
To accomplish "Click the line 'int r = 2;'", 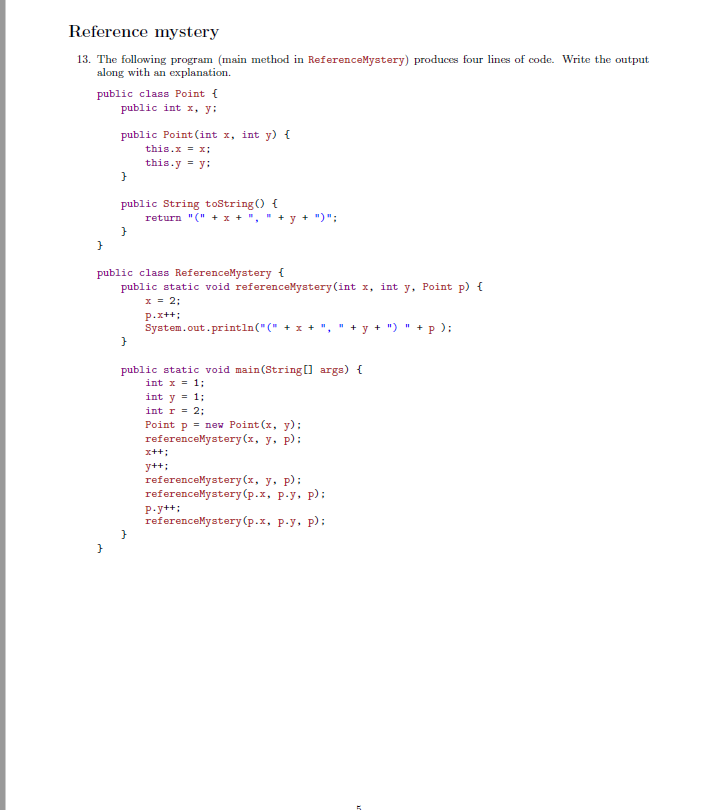I will [175, 411].
